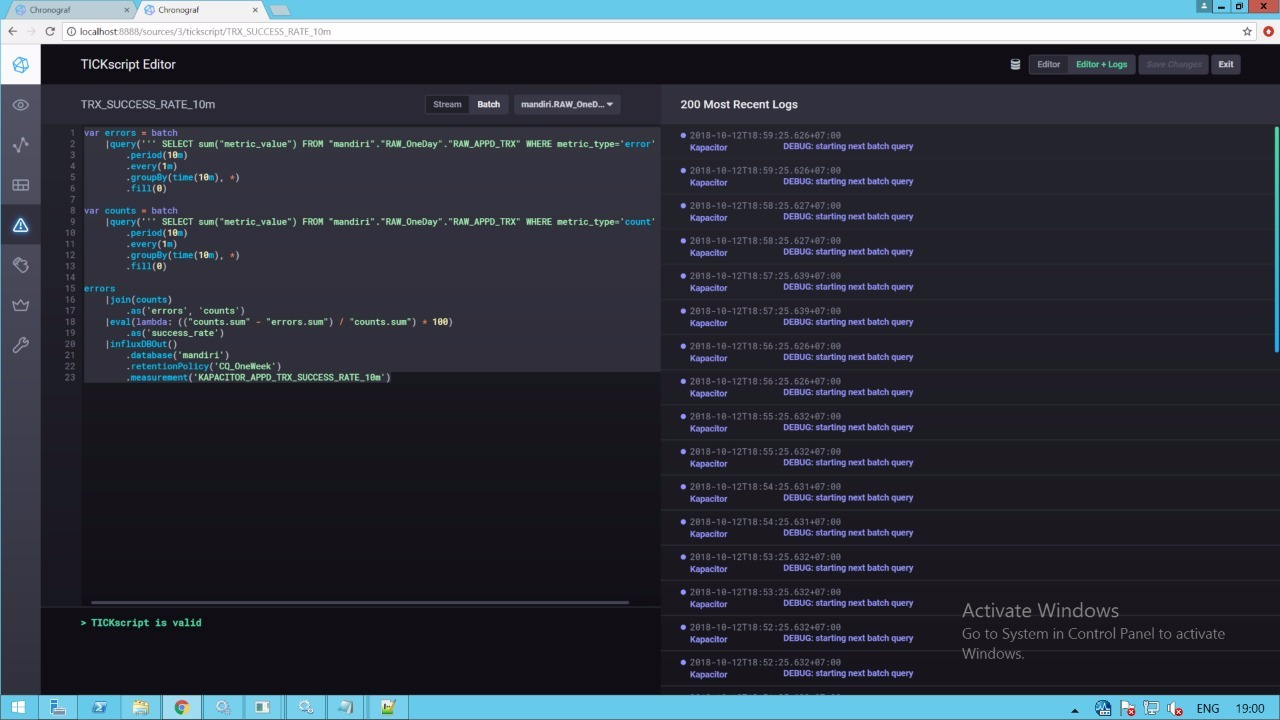Open Dashboards table icon in sidebar
1280x720 pixels.
tap(20, 185)
